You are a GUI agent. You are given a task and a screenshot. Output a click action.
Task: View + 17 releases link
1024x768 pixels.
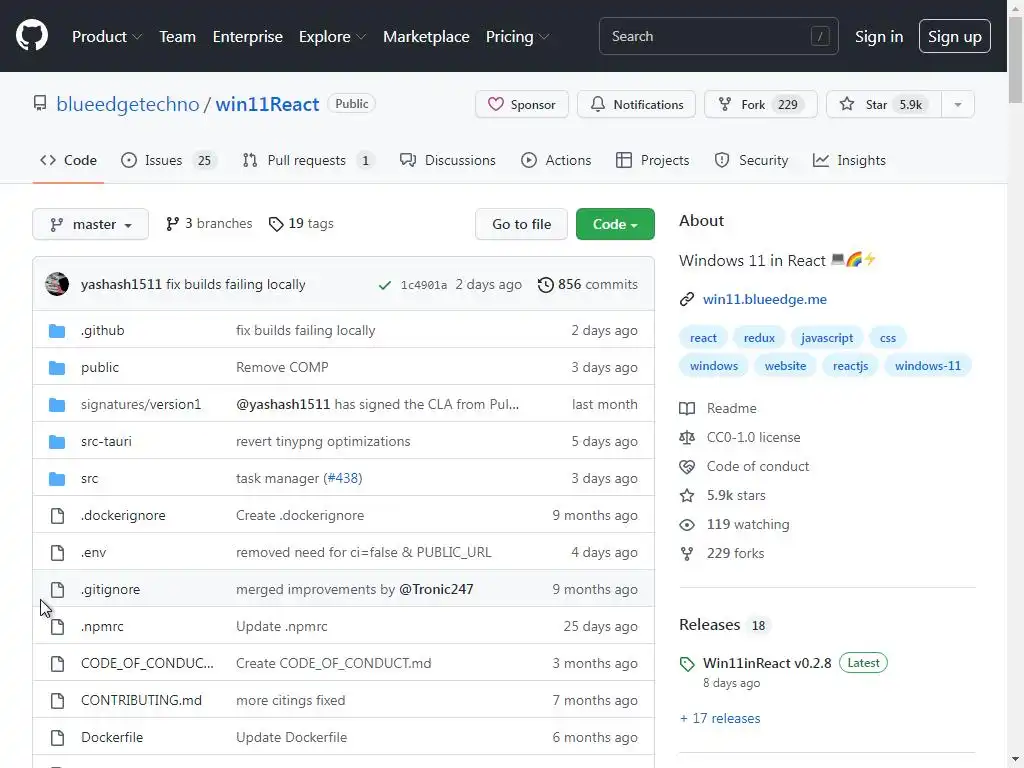pyautogui.click(x=720, y=718)
